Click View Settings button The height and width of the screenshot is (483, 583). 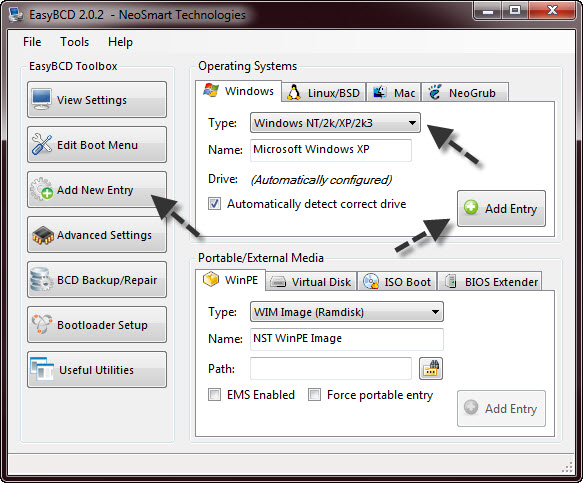click(x=97, y=100)
